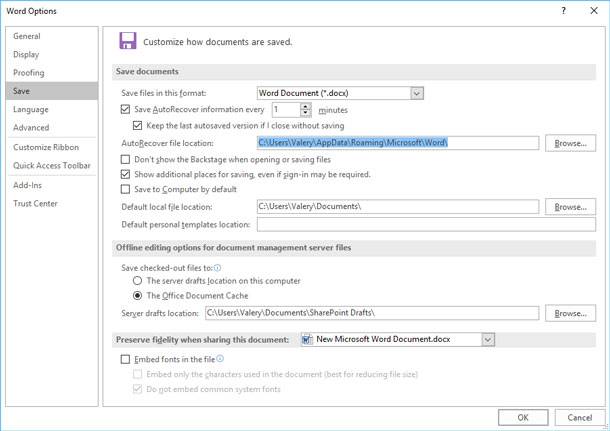Click the help question mark icon
The width and height of the screenshot is (610, 431).
point(563,11)
